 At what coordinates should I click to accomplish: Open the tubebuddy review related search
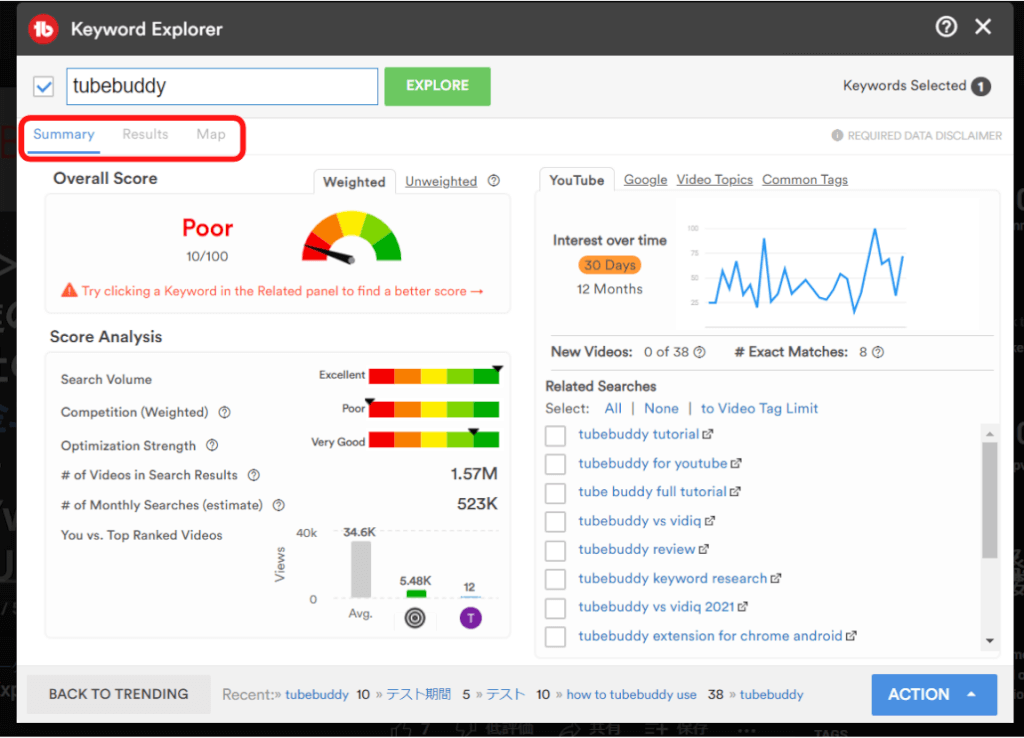pyautogui.click(x=637, y=549)
